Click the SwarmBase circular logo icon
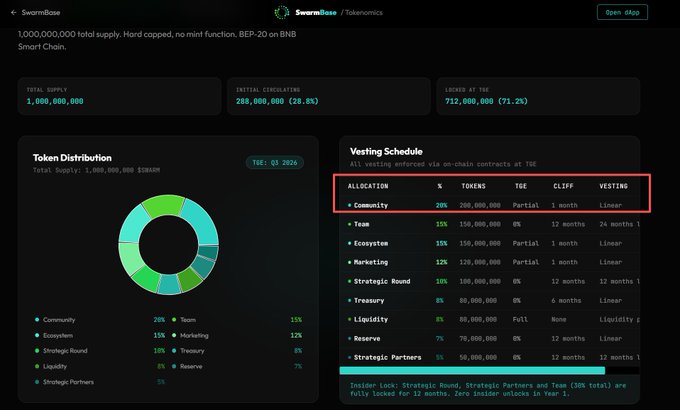The height and width of the screenshot is (410, 680). (282, 13)
